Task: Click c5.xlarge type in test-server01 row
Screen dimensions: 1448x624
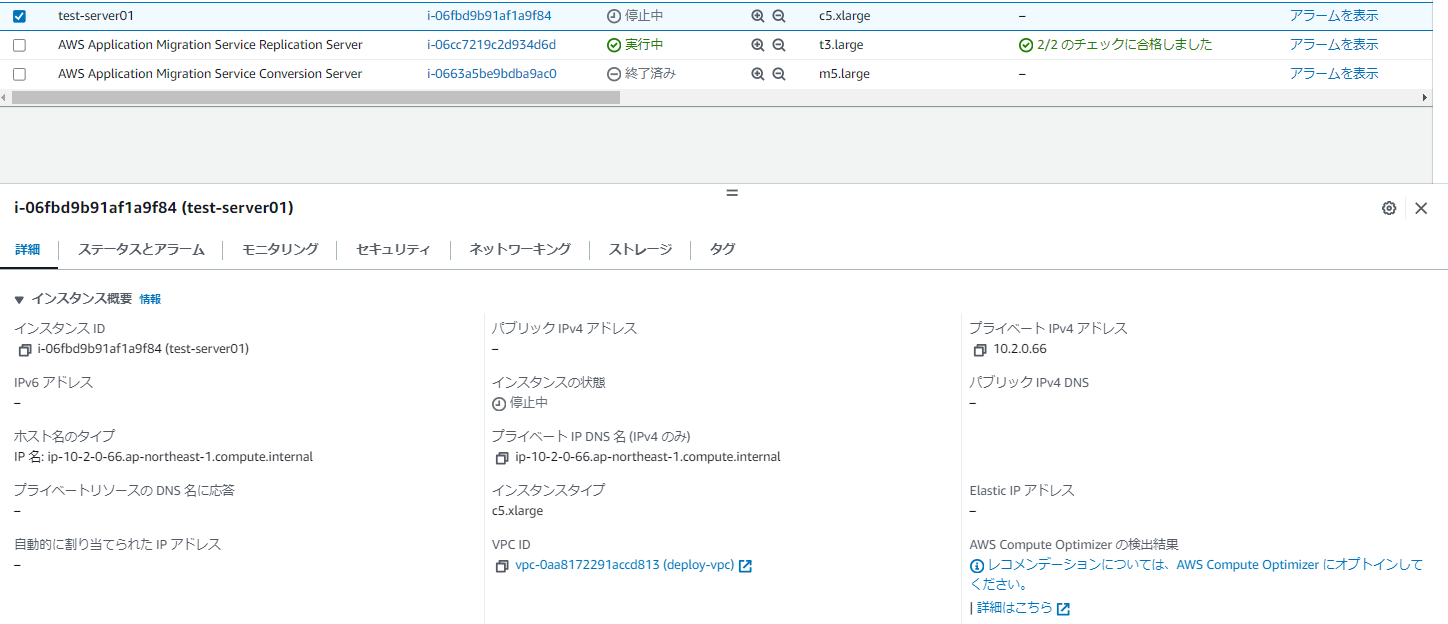Action: [845, 16]
